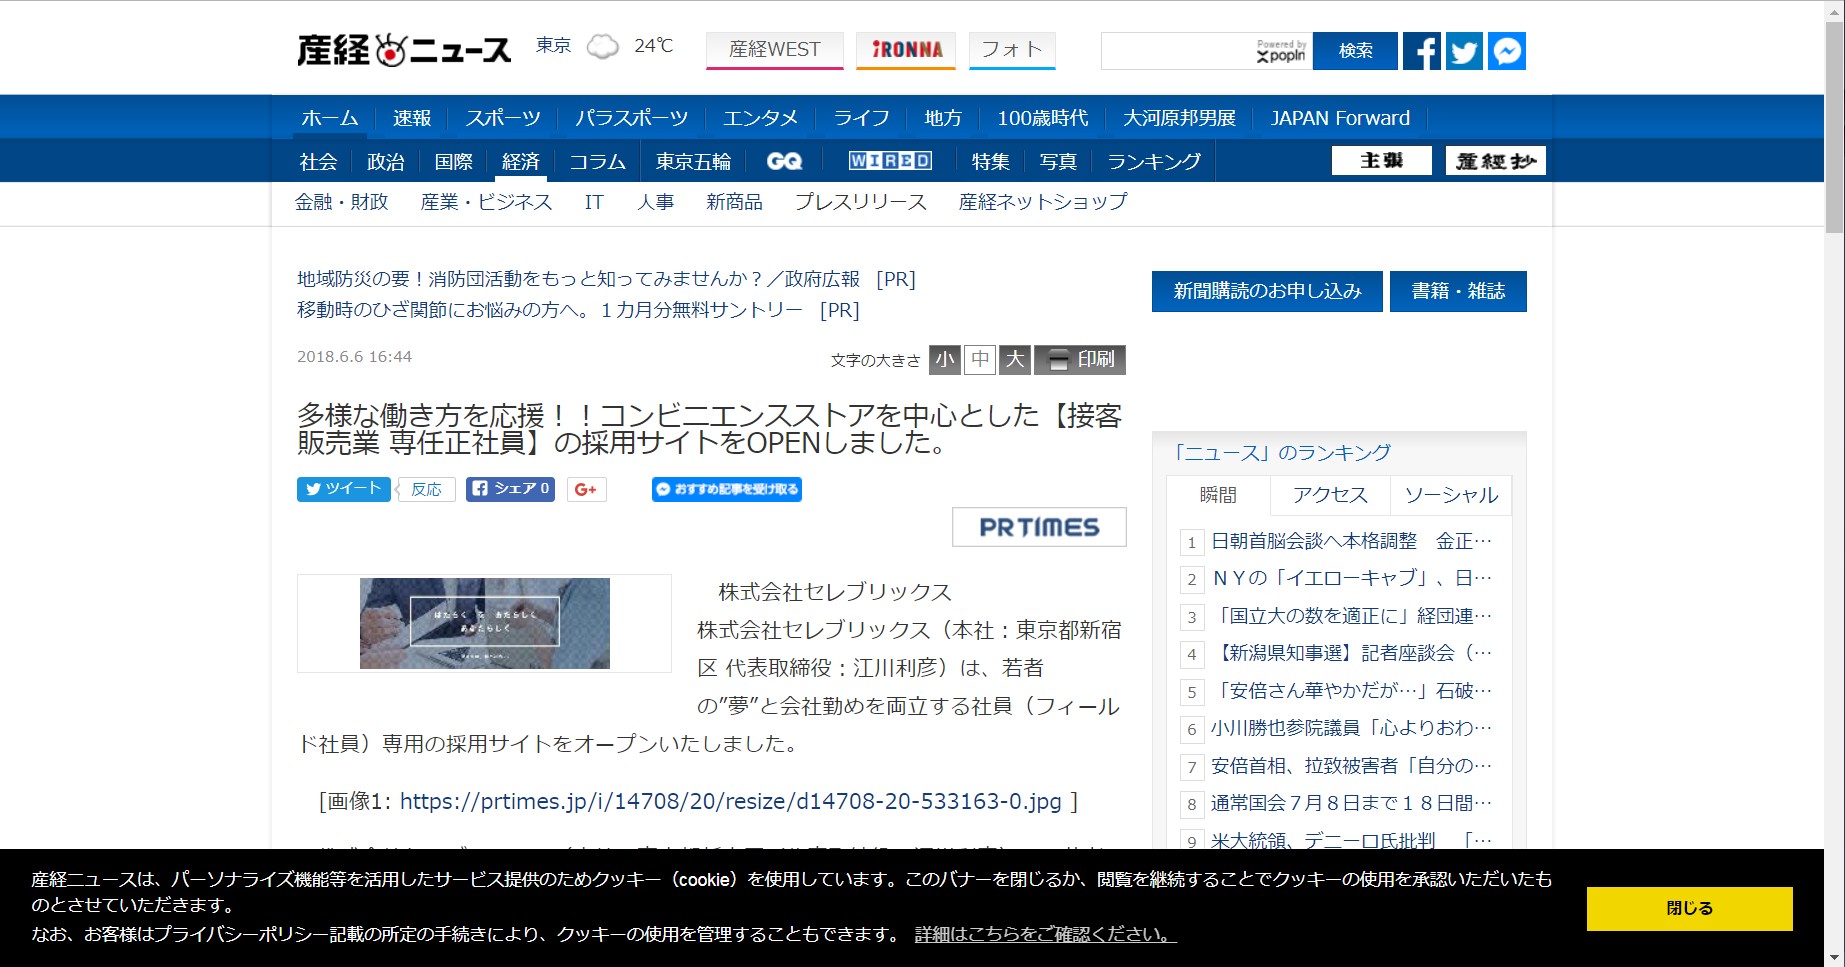Click the 産経抄 button

coord(1496,160)
